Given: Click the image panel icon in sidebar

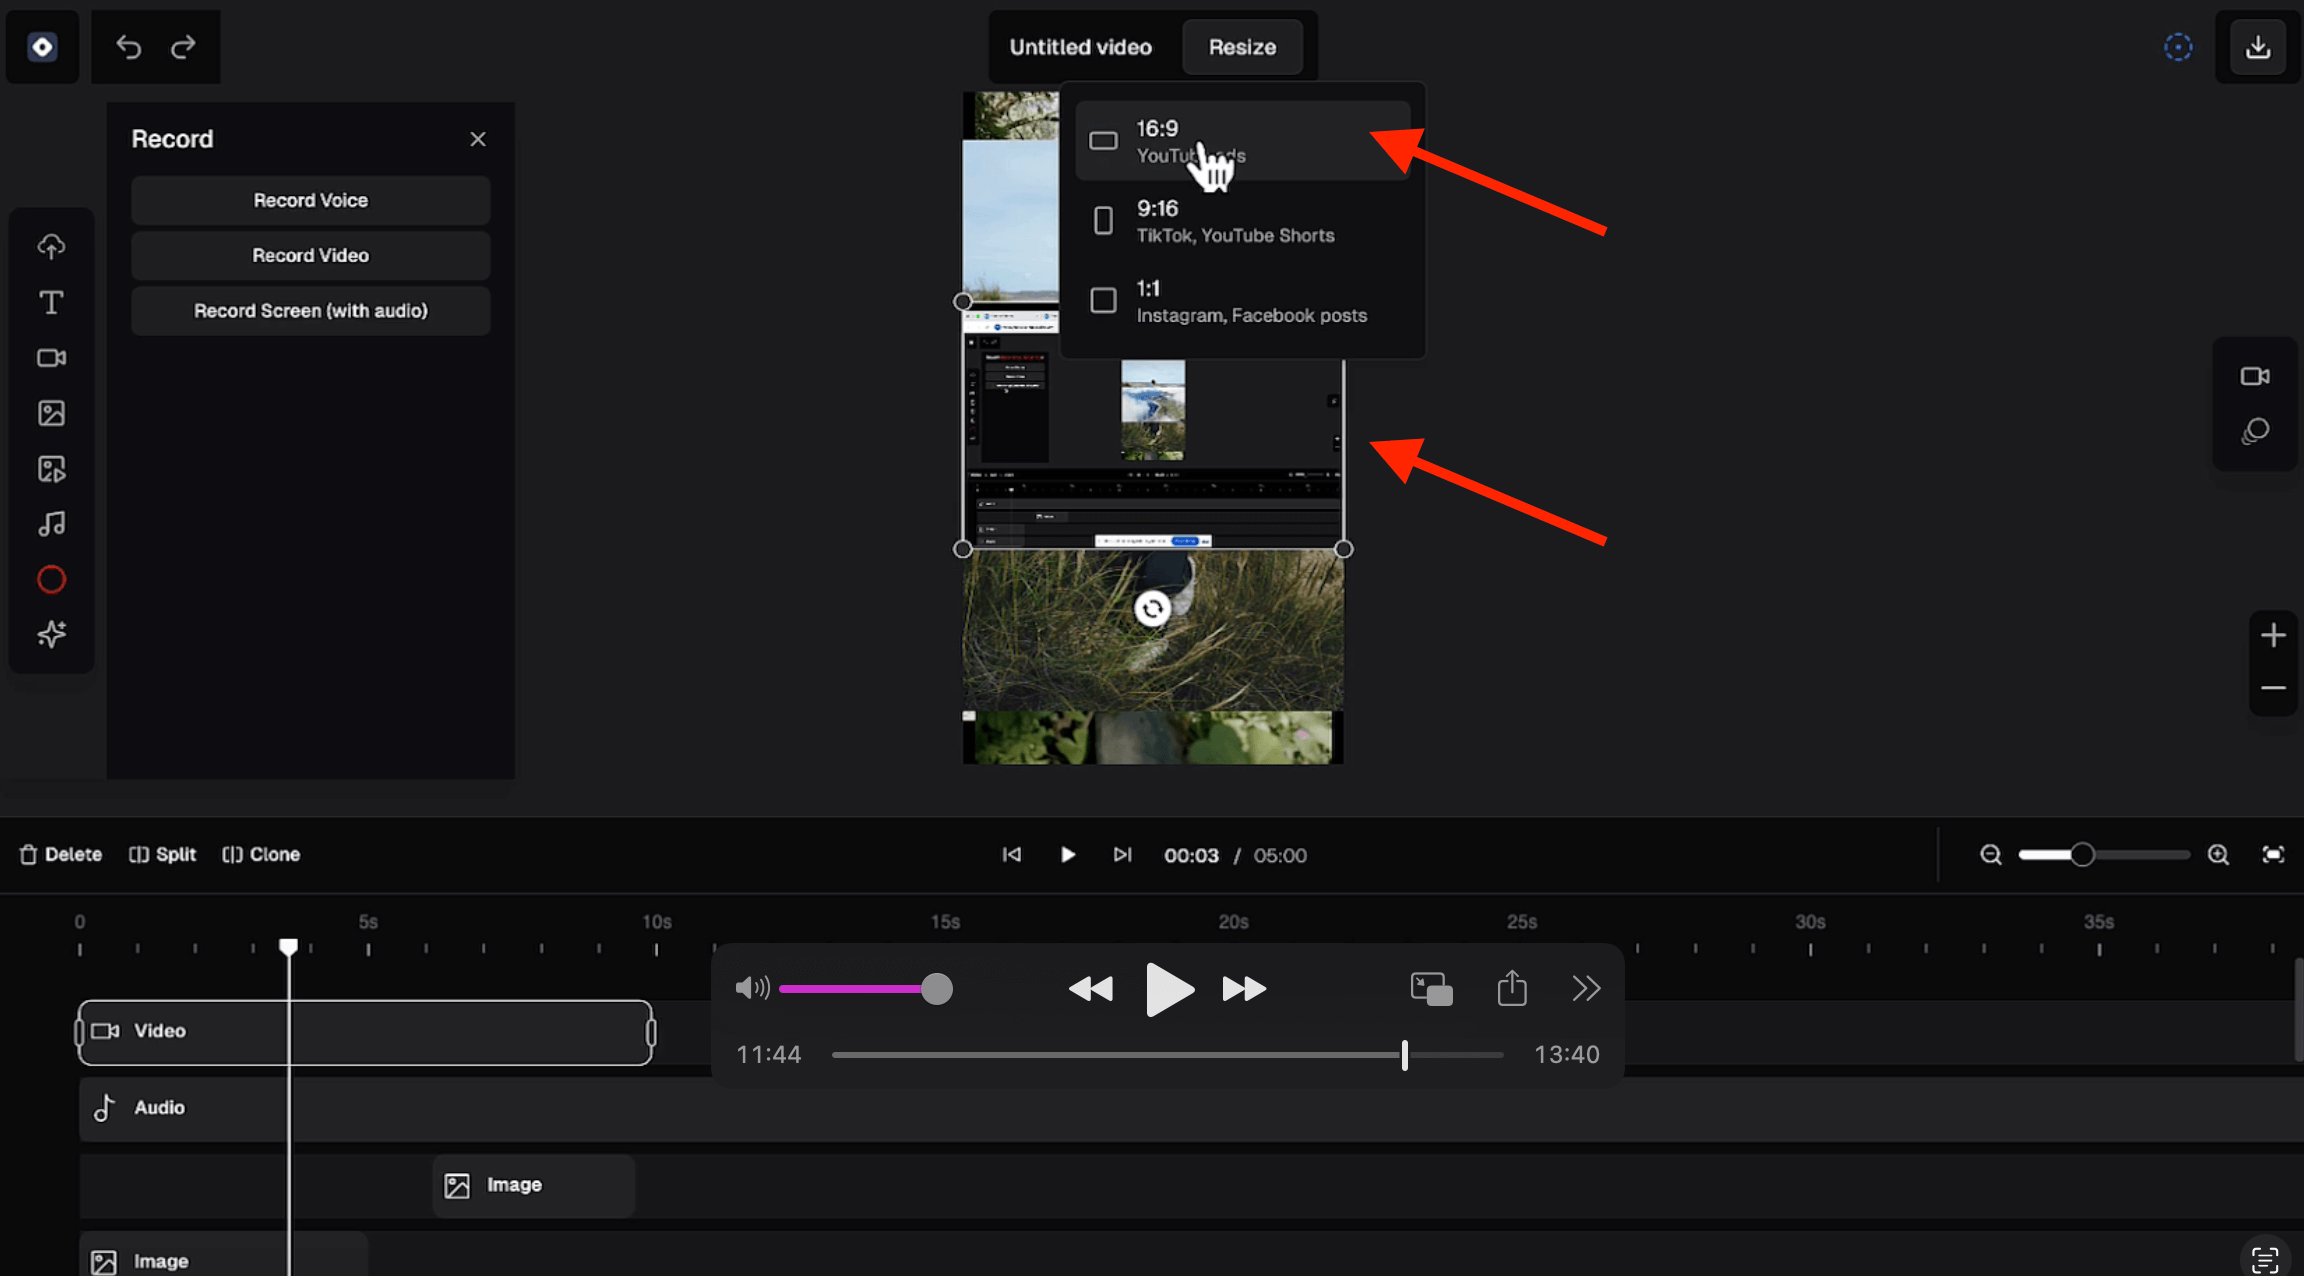Looking at the screenshot, I should click(x=51, y=413).
